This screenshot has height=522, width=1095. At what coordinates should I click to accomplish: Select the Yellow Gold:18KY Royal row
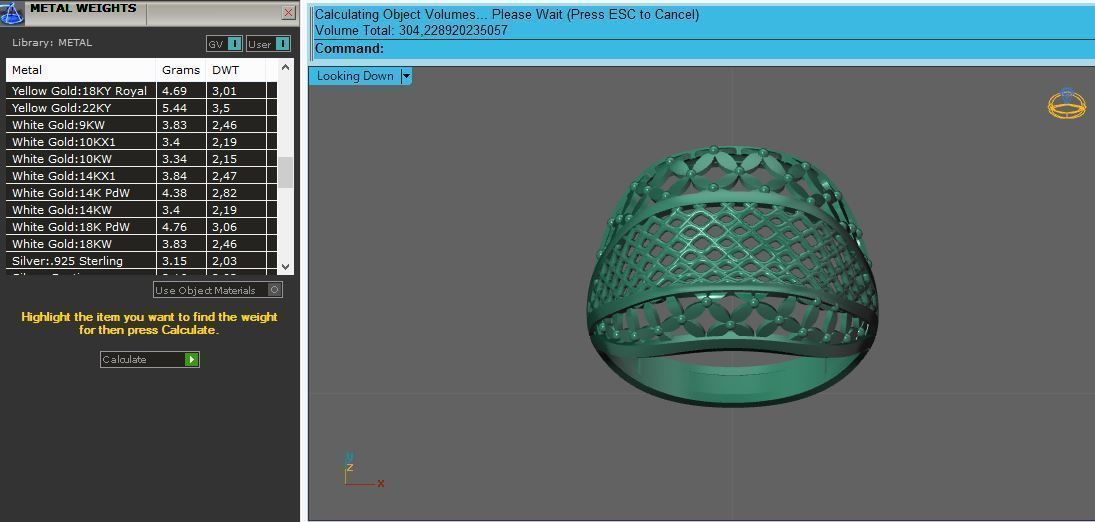point(142,91)
